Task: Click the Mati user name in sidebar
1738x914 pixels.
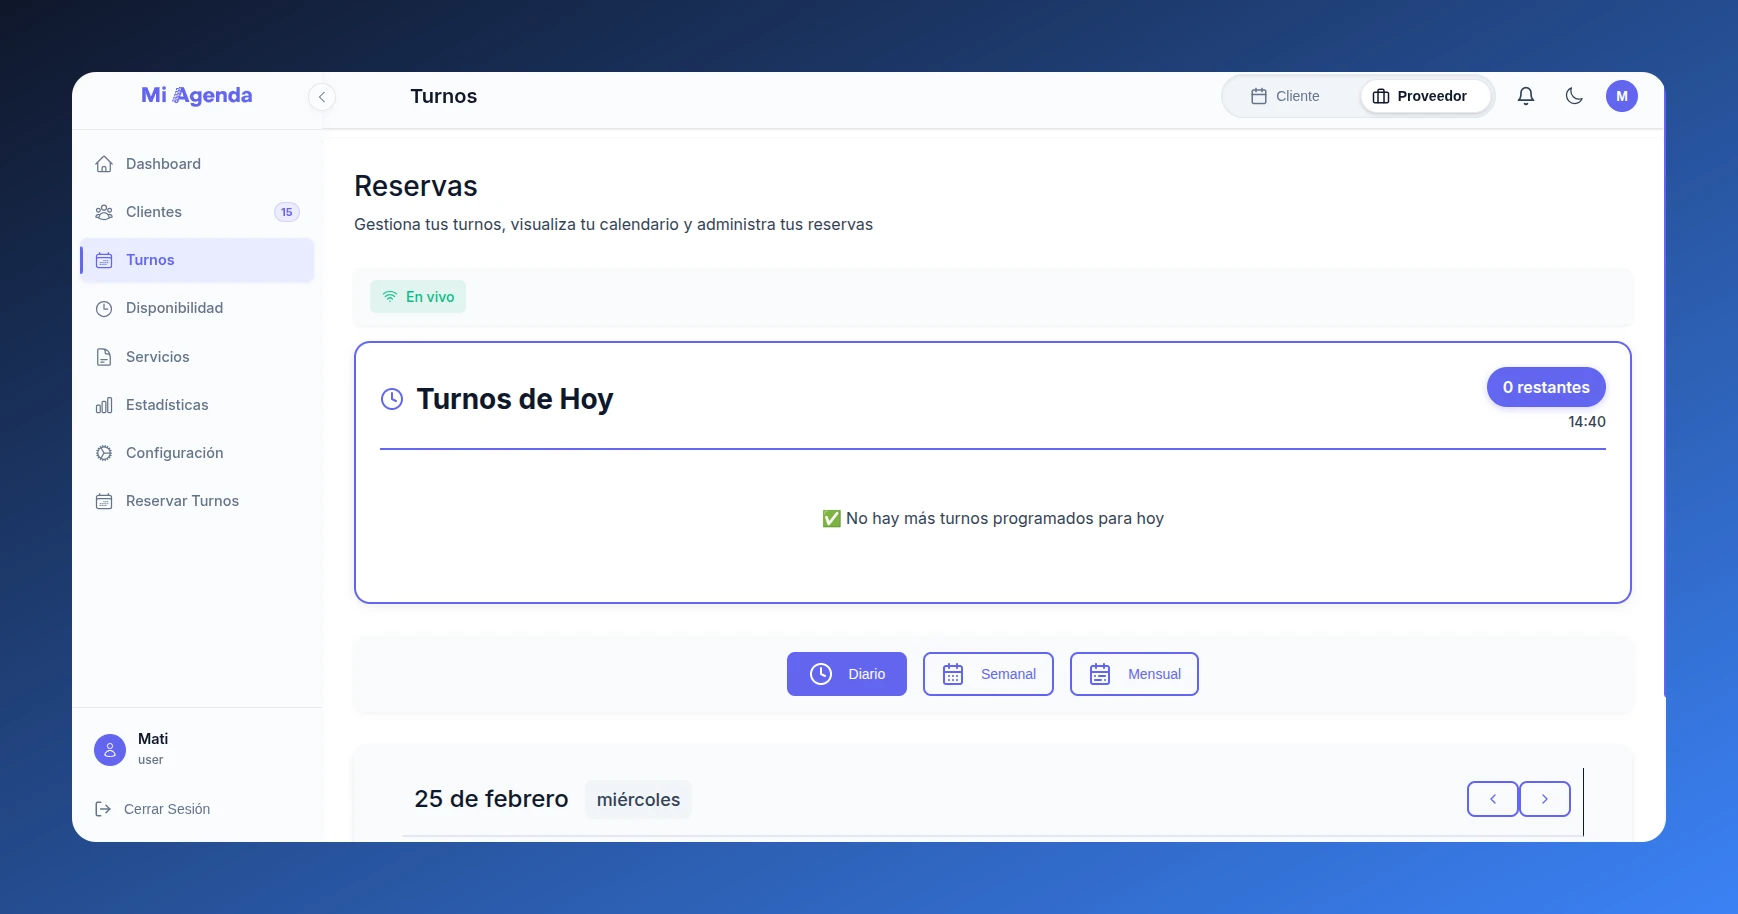Action: (153, 739)
